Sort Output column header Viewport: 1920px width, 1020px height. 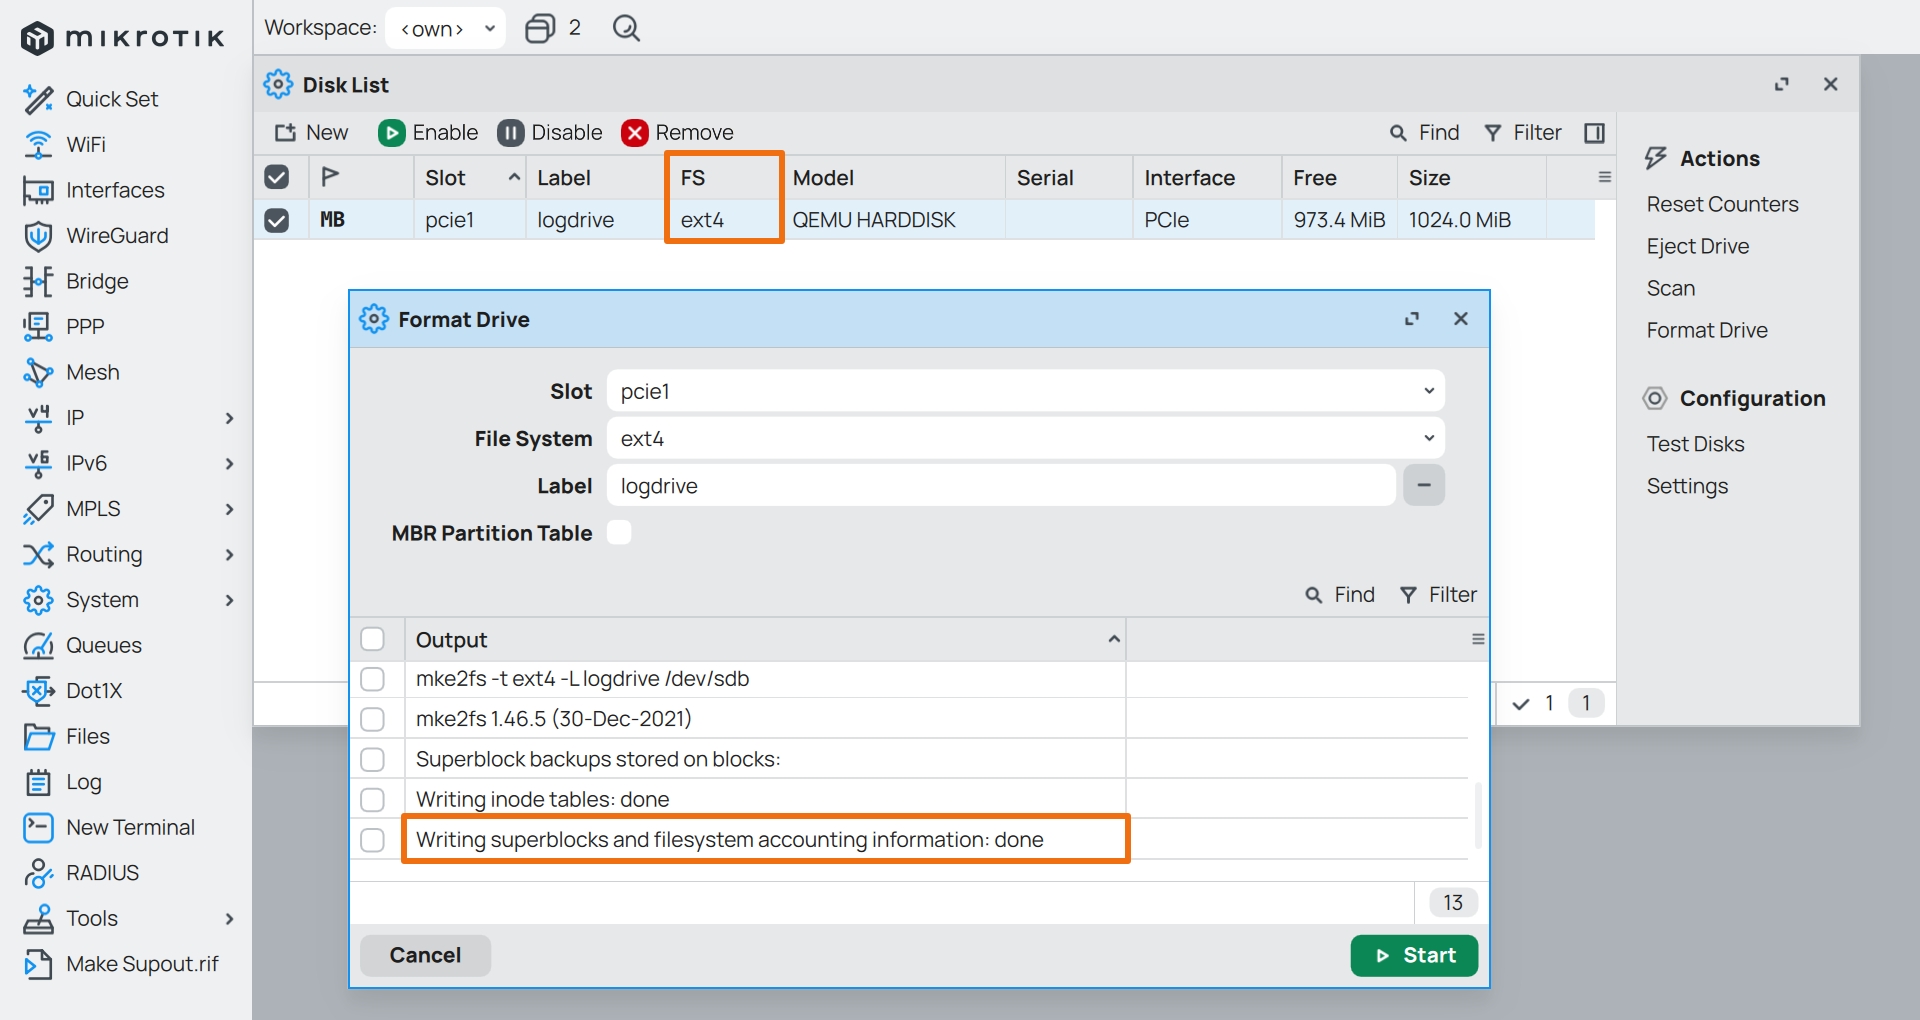click(x=765, y=639)
